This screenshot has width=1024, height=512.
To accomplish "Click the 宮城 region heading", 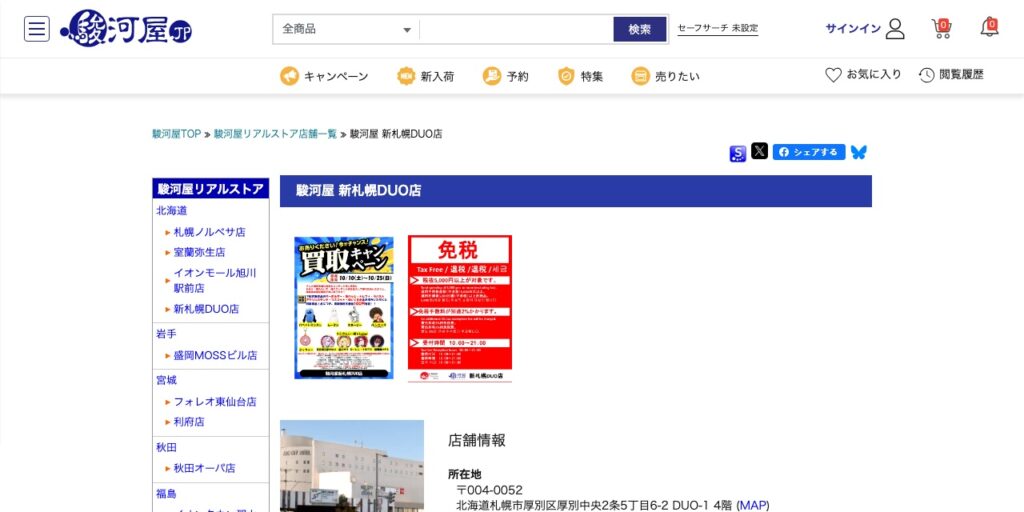I will coord(166,380).
